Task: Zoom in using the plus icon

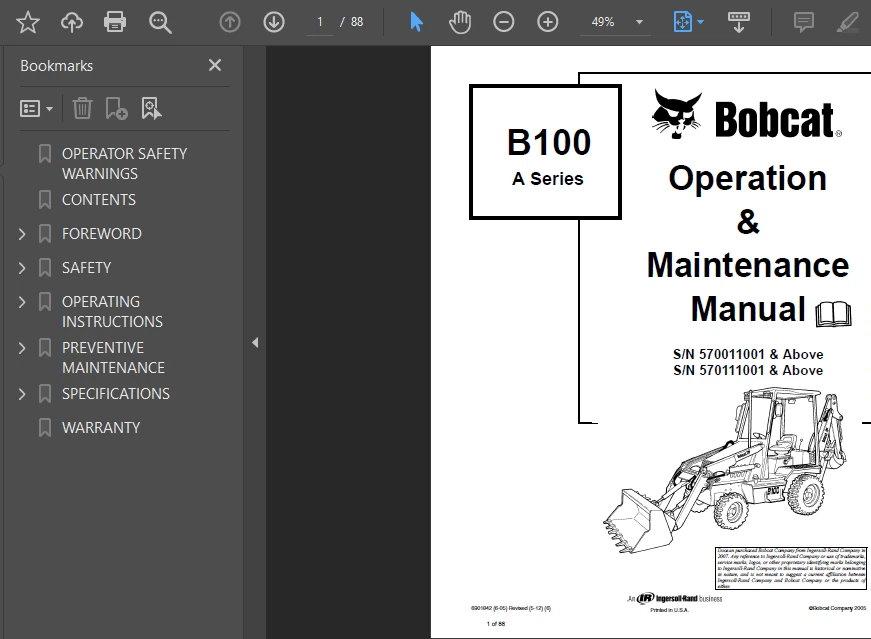Action: pos(547,21)
